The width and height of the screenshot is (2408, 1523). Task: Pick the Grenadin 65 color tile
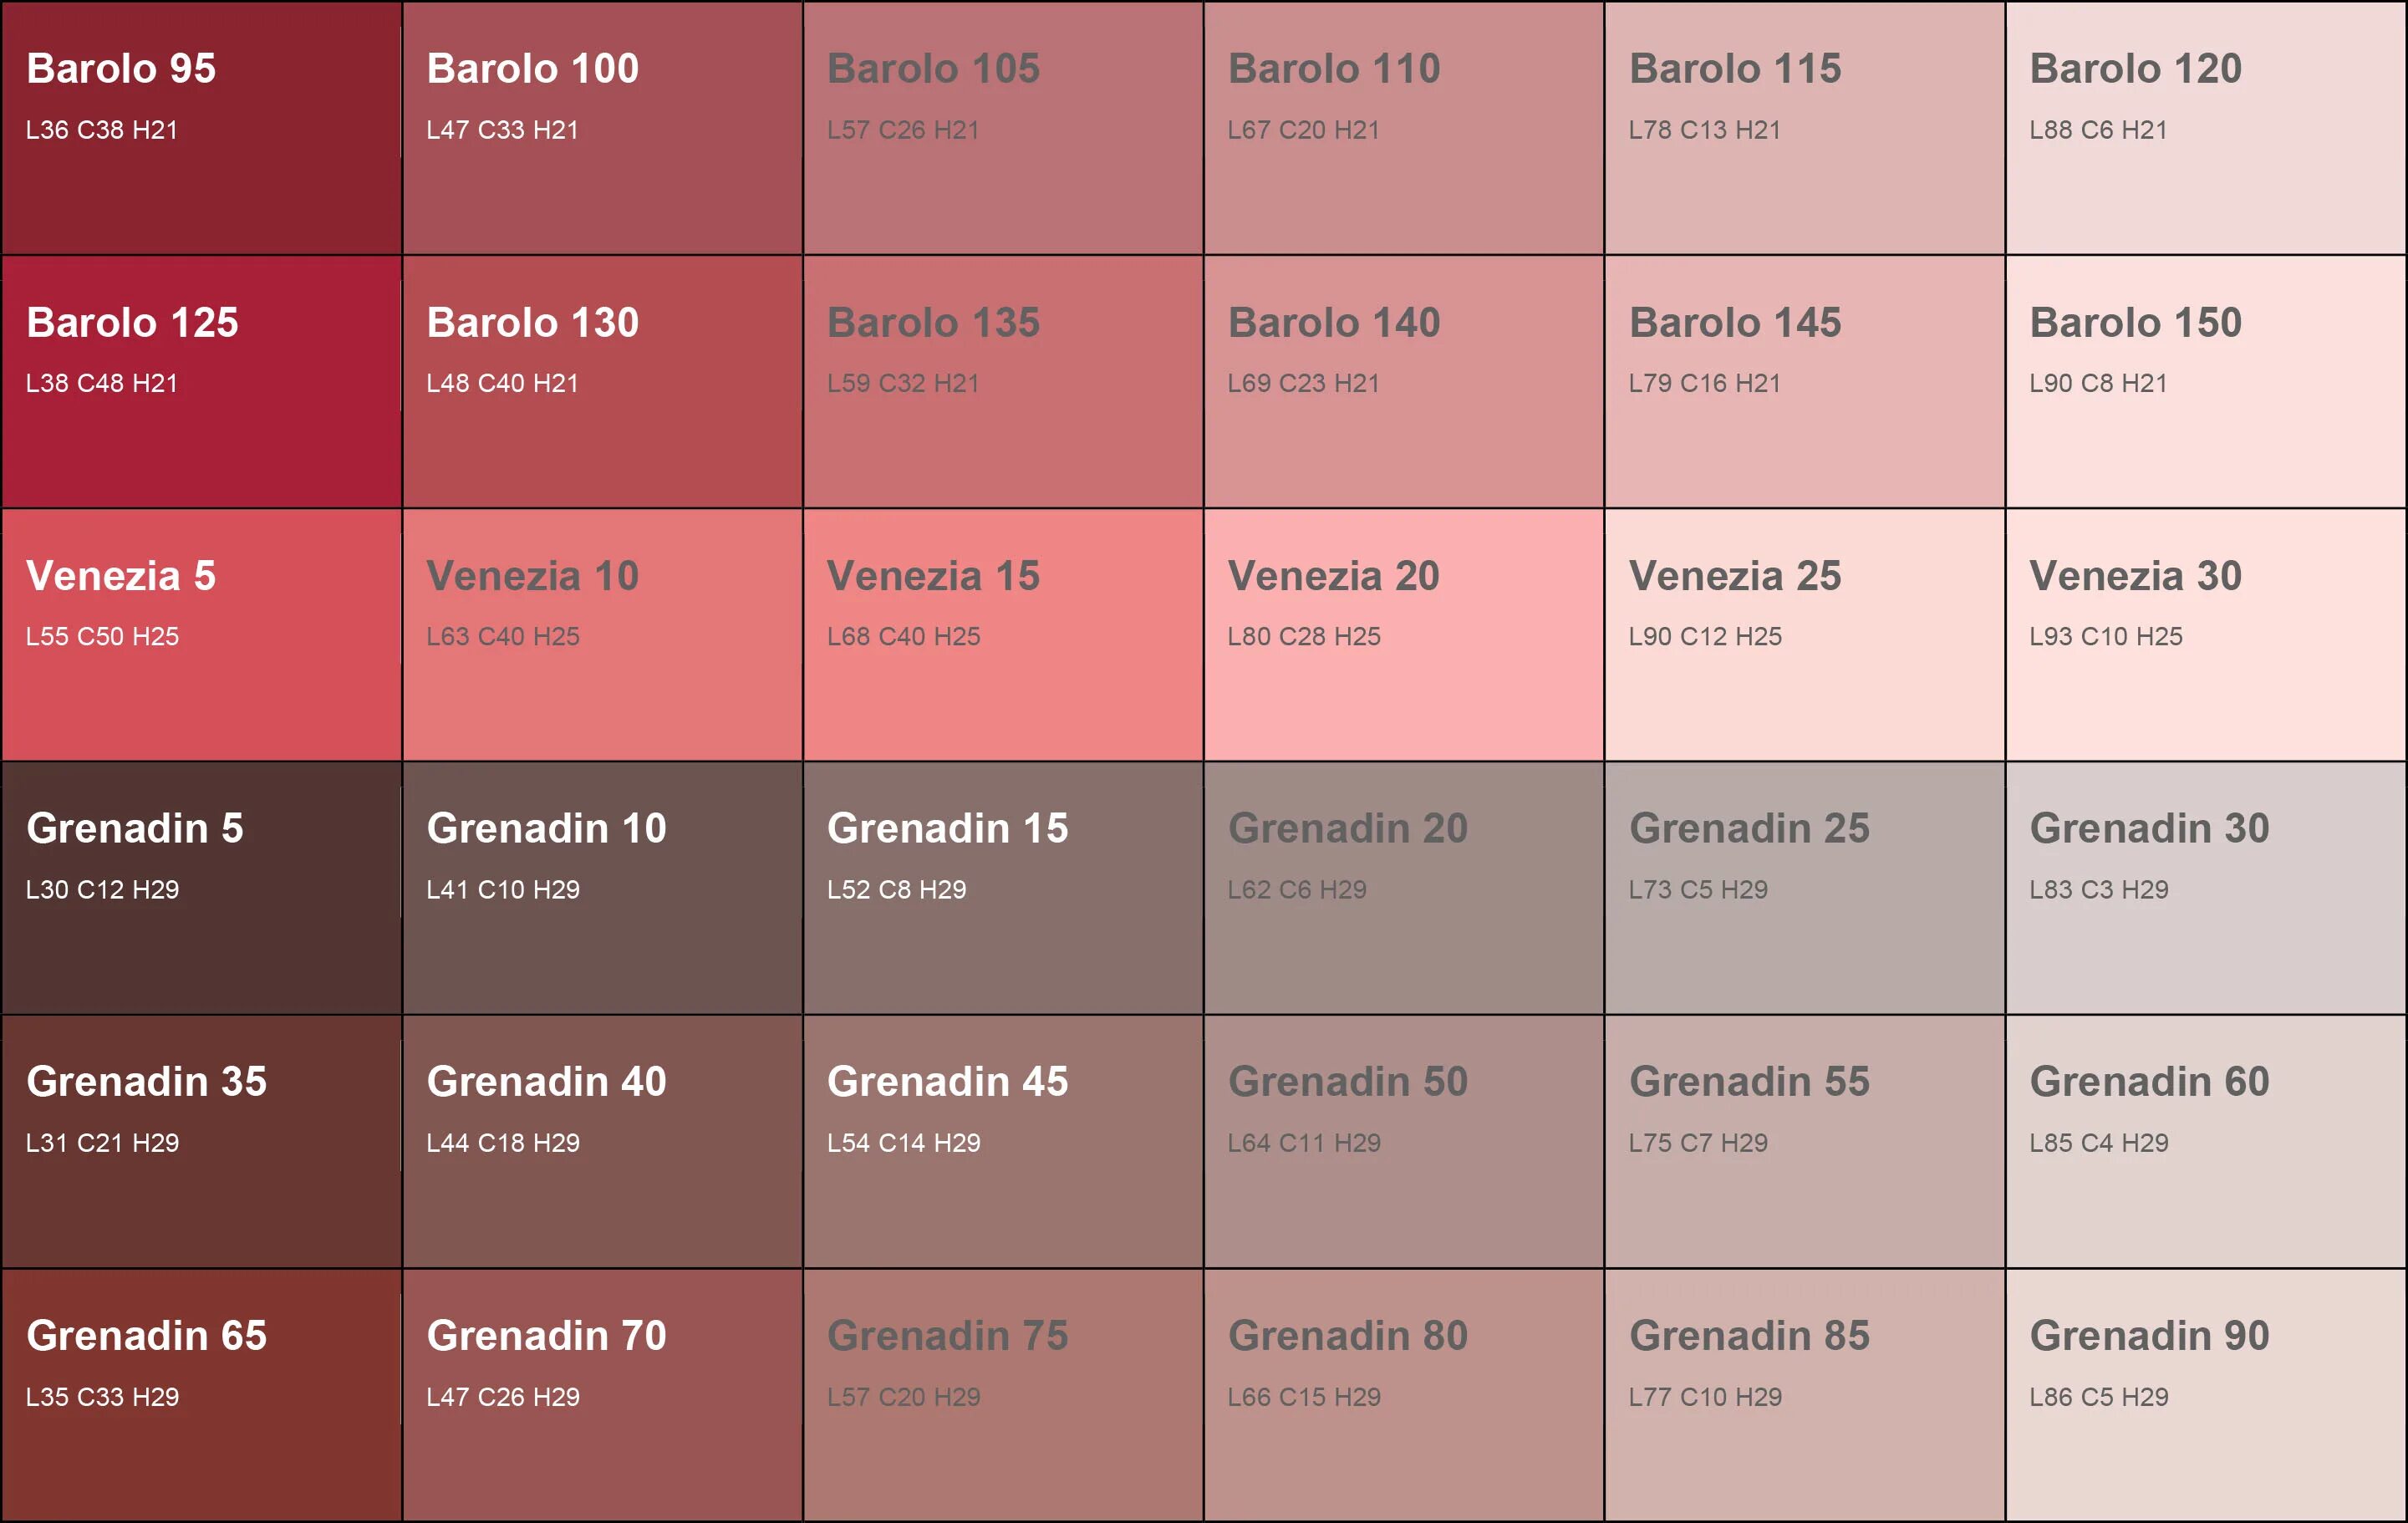tap(201, 1395)
